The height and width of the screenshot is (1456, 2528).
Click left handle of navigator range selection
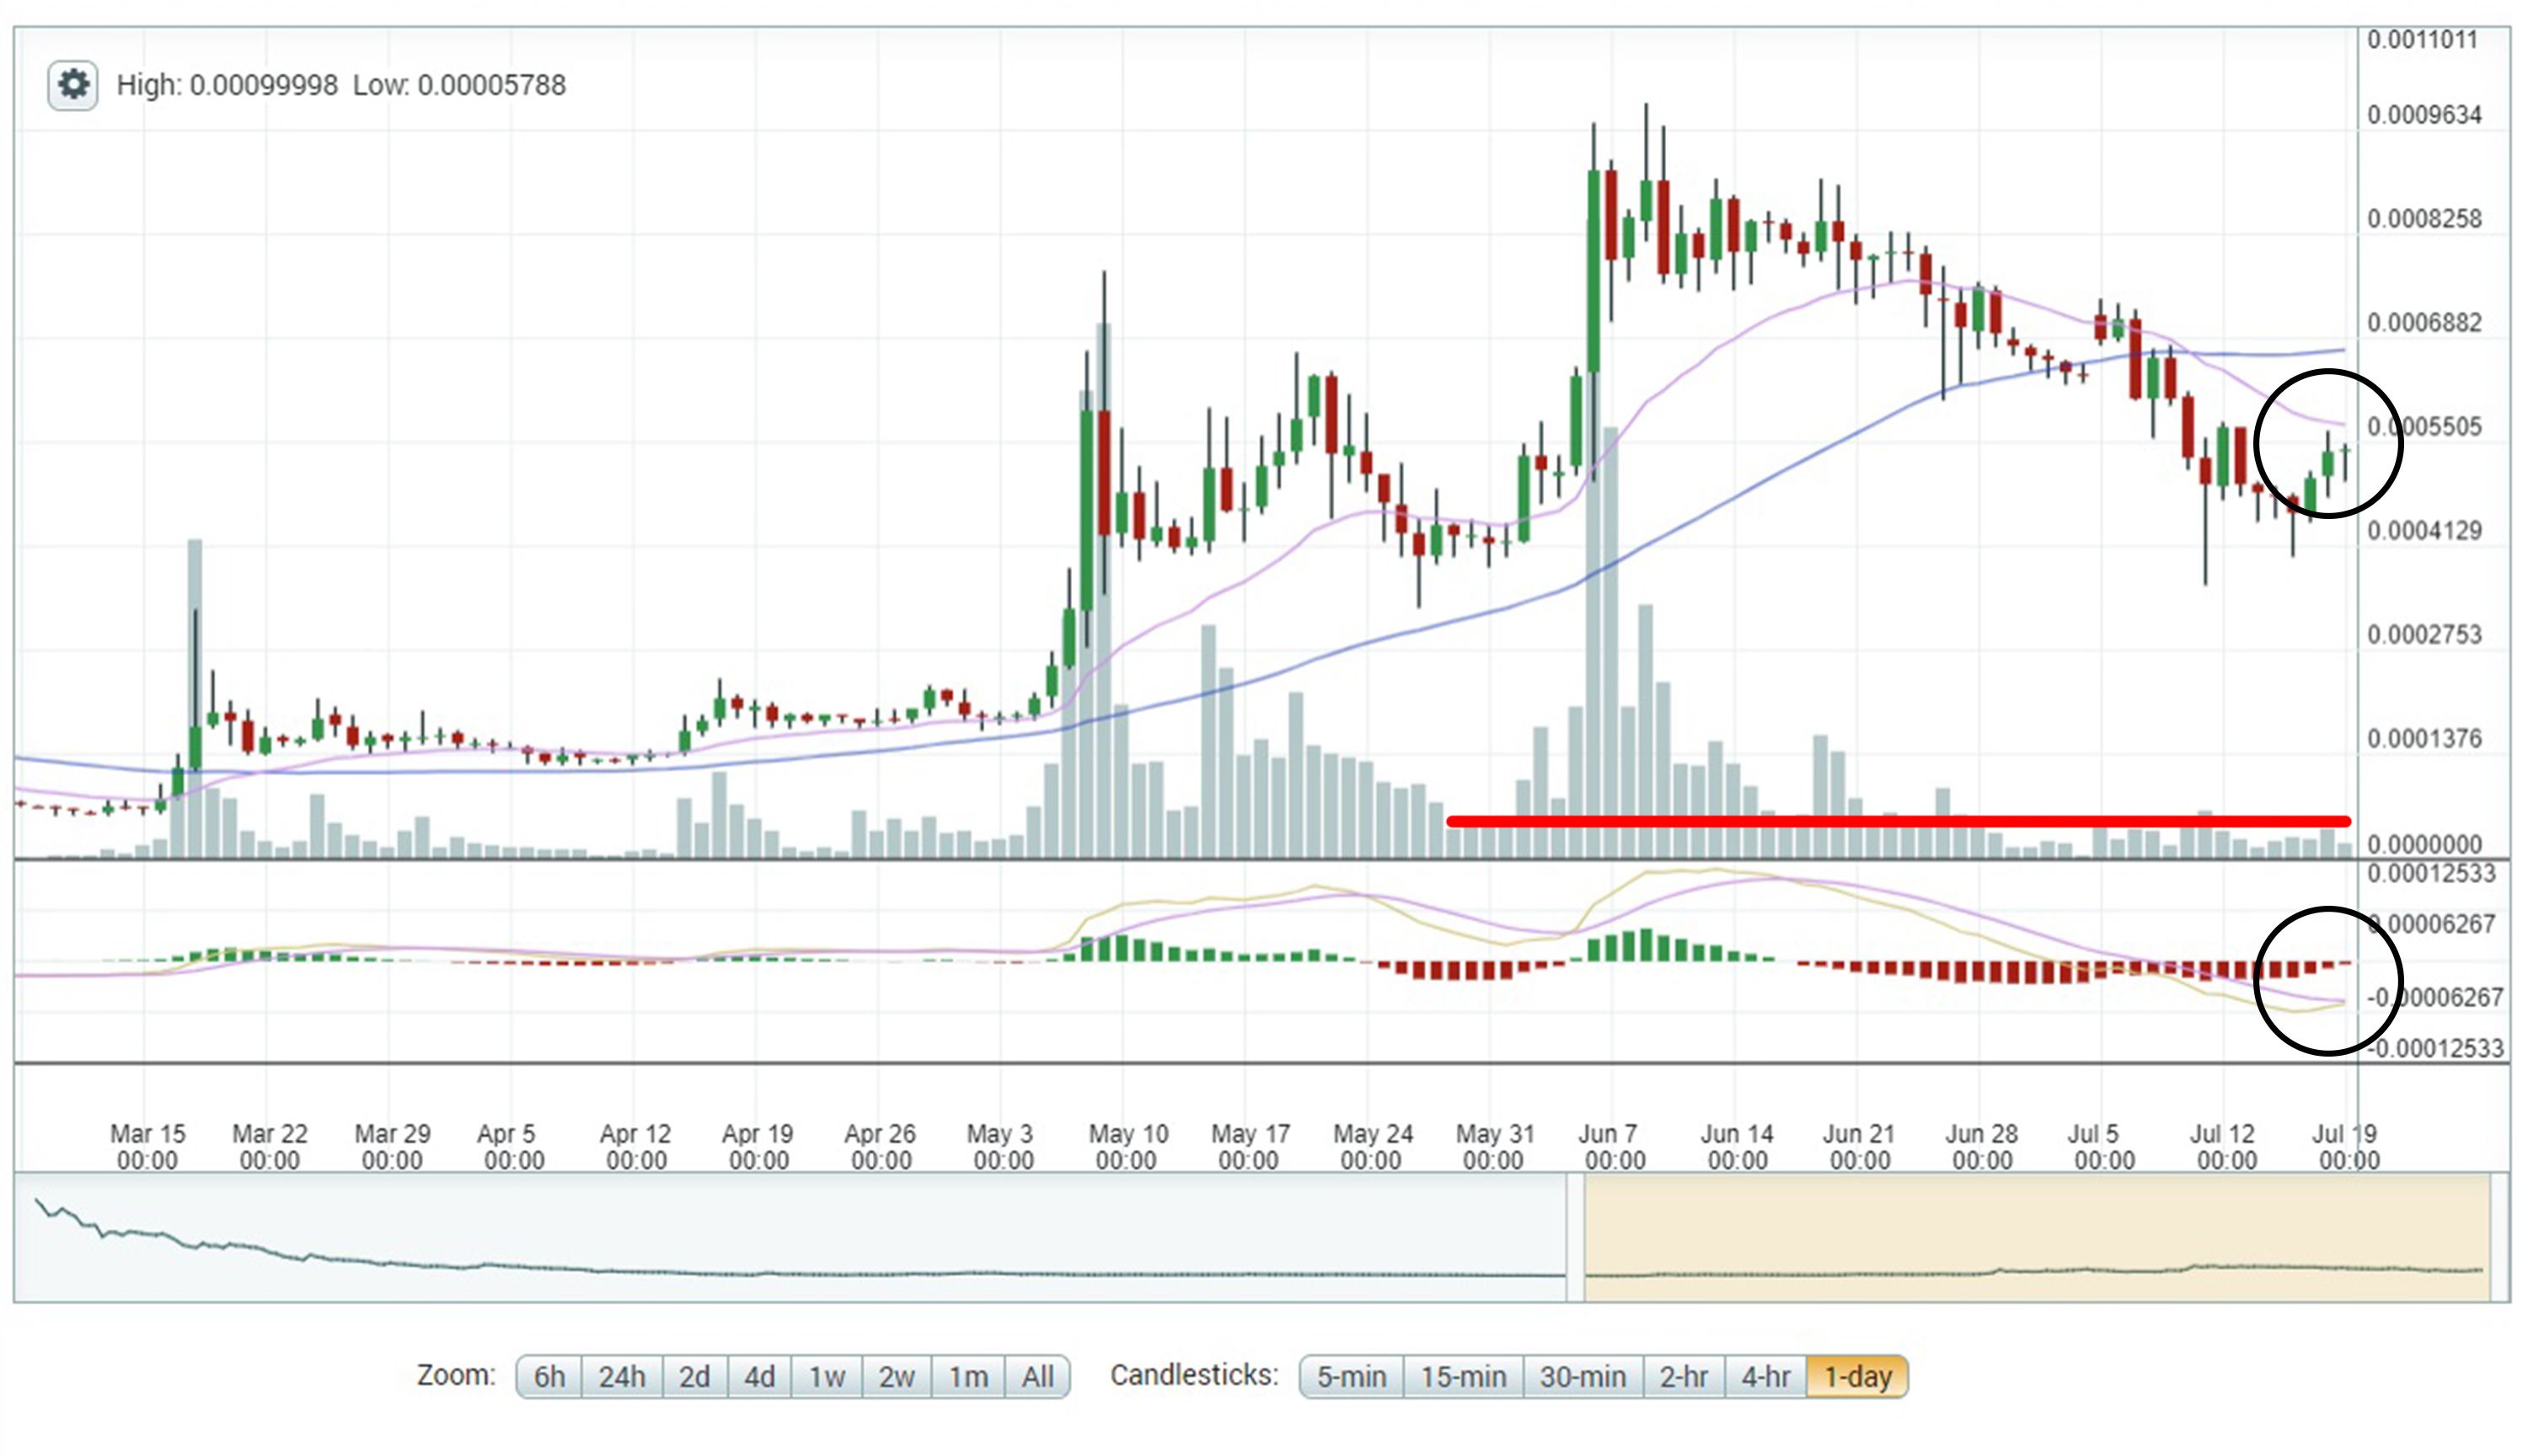point(1575,1238)
